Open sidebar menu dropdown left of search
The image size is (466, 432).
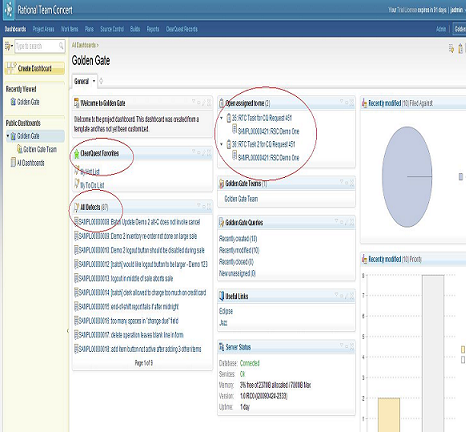coord(9,46)
